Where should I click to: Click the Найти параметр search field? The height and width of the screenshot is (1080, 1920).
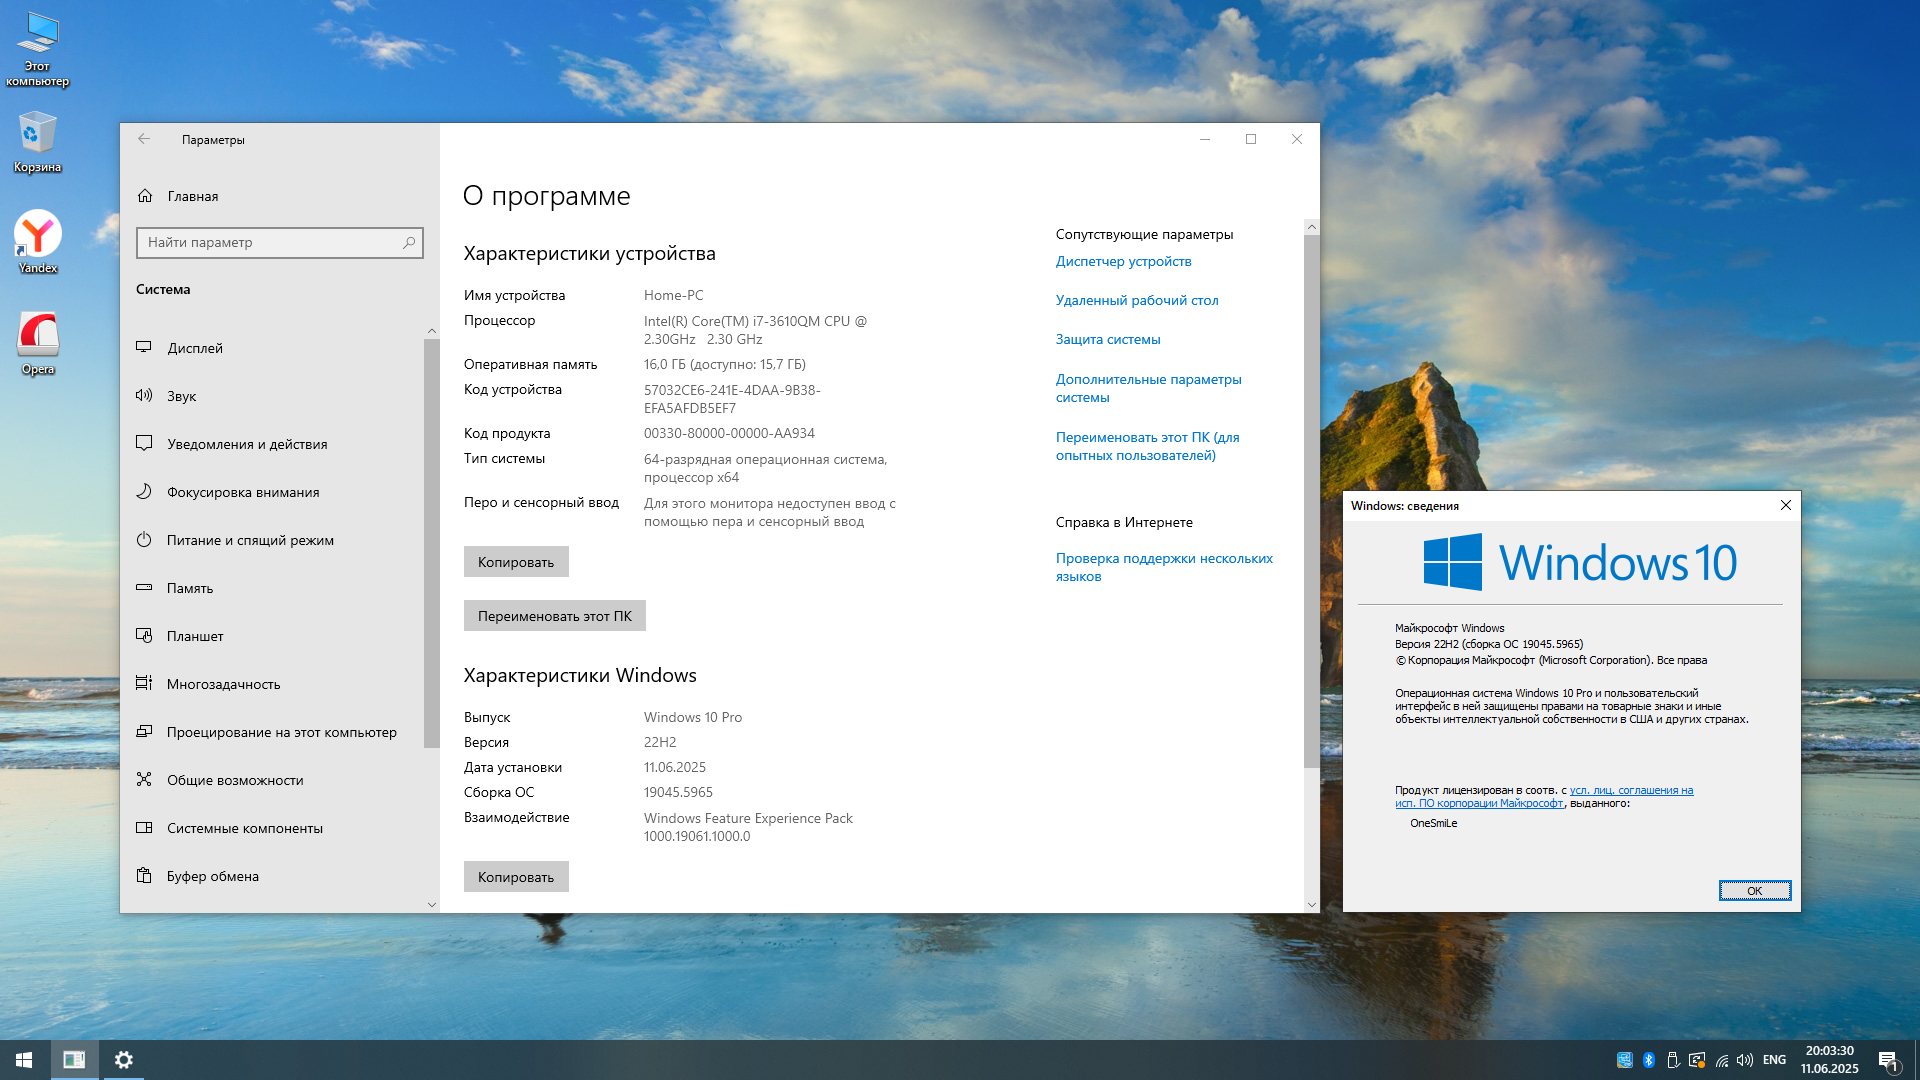click(270, 242)
